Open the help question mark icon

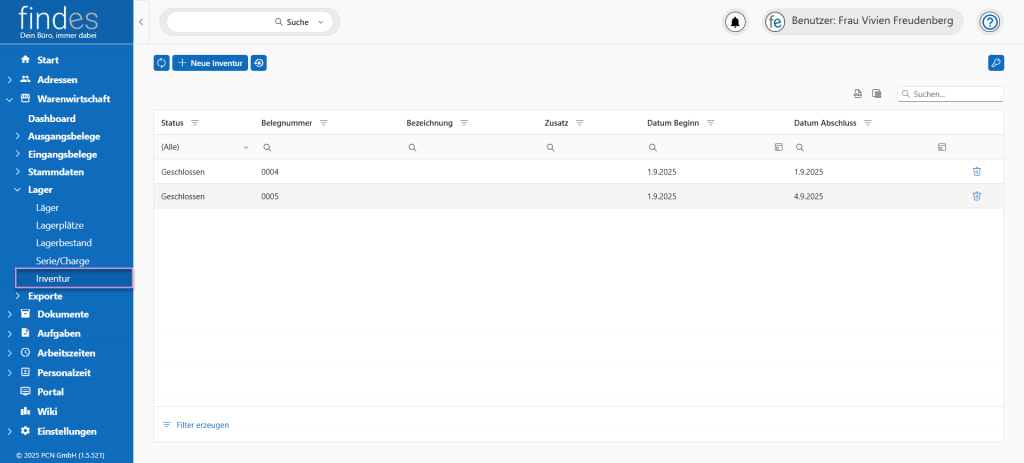click(x=989, y=22)
